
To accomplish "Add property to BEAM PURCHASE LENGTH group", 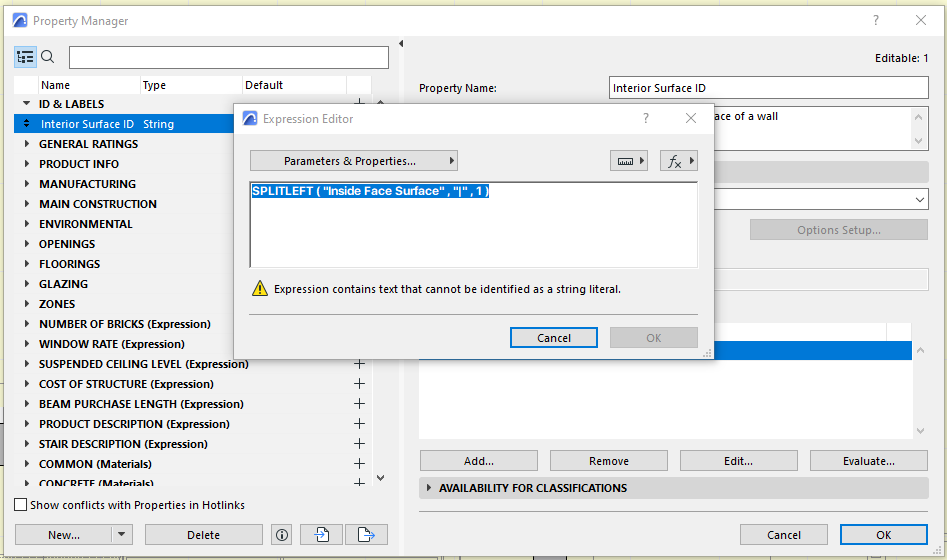I will pyautogui.click(x=359, y=404).
